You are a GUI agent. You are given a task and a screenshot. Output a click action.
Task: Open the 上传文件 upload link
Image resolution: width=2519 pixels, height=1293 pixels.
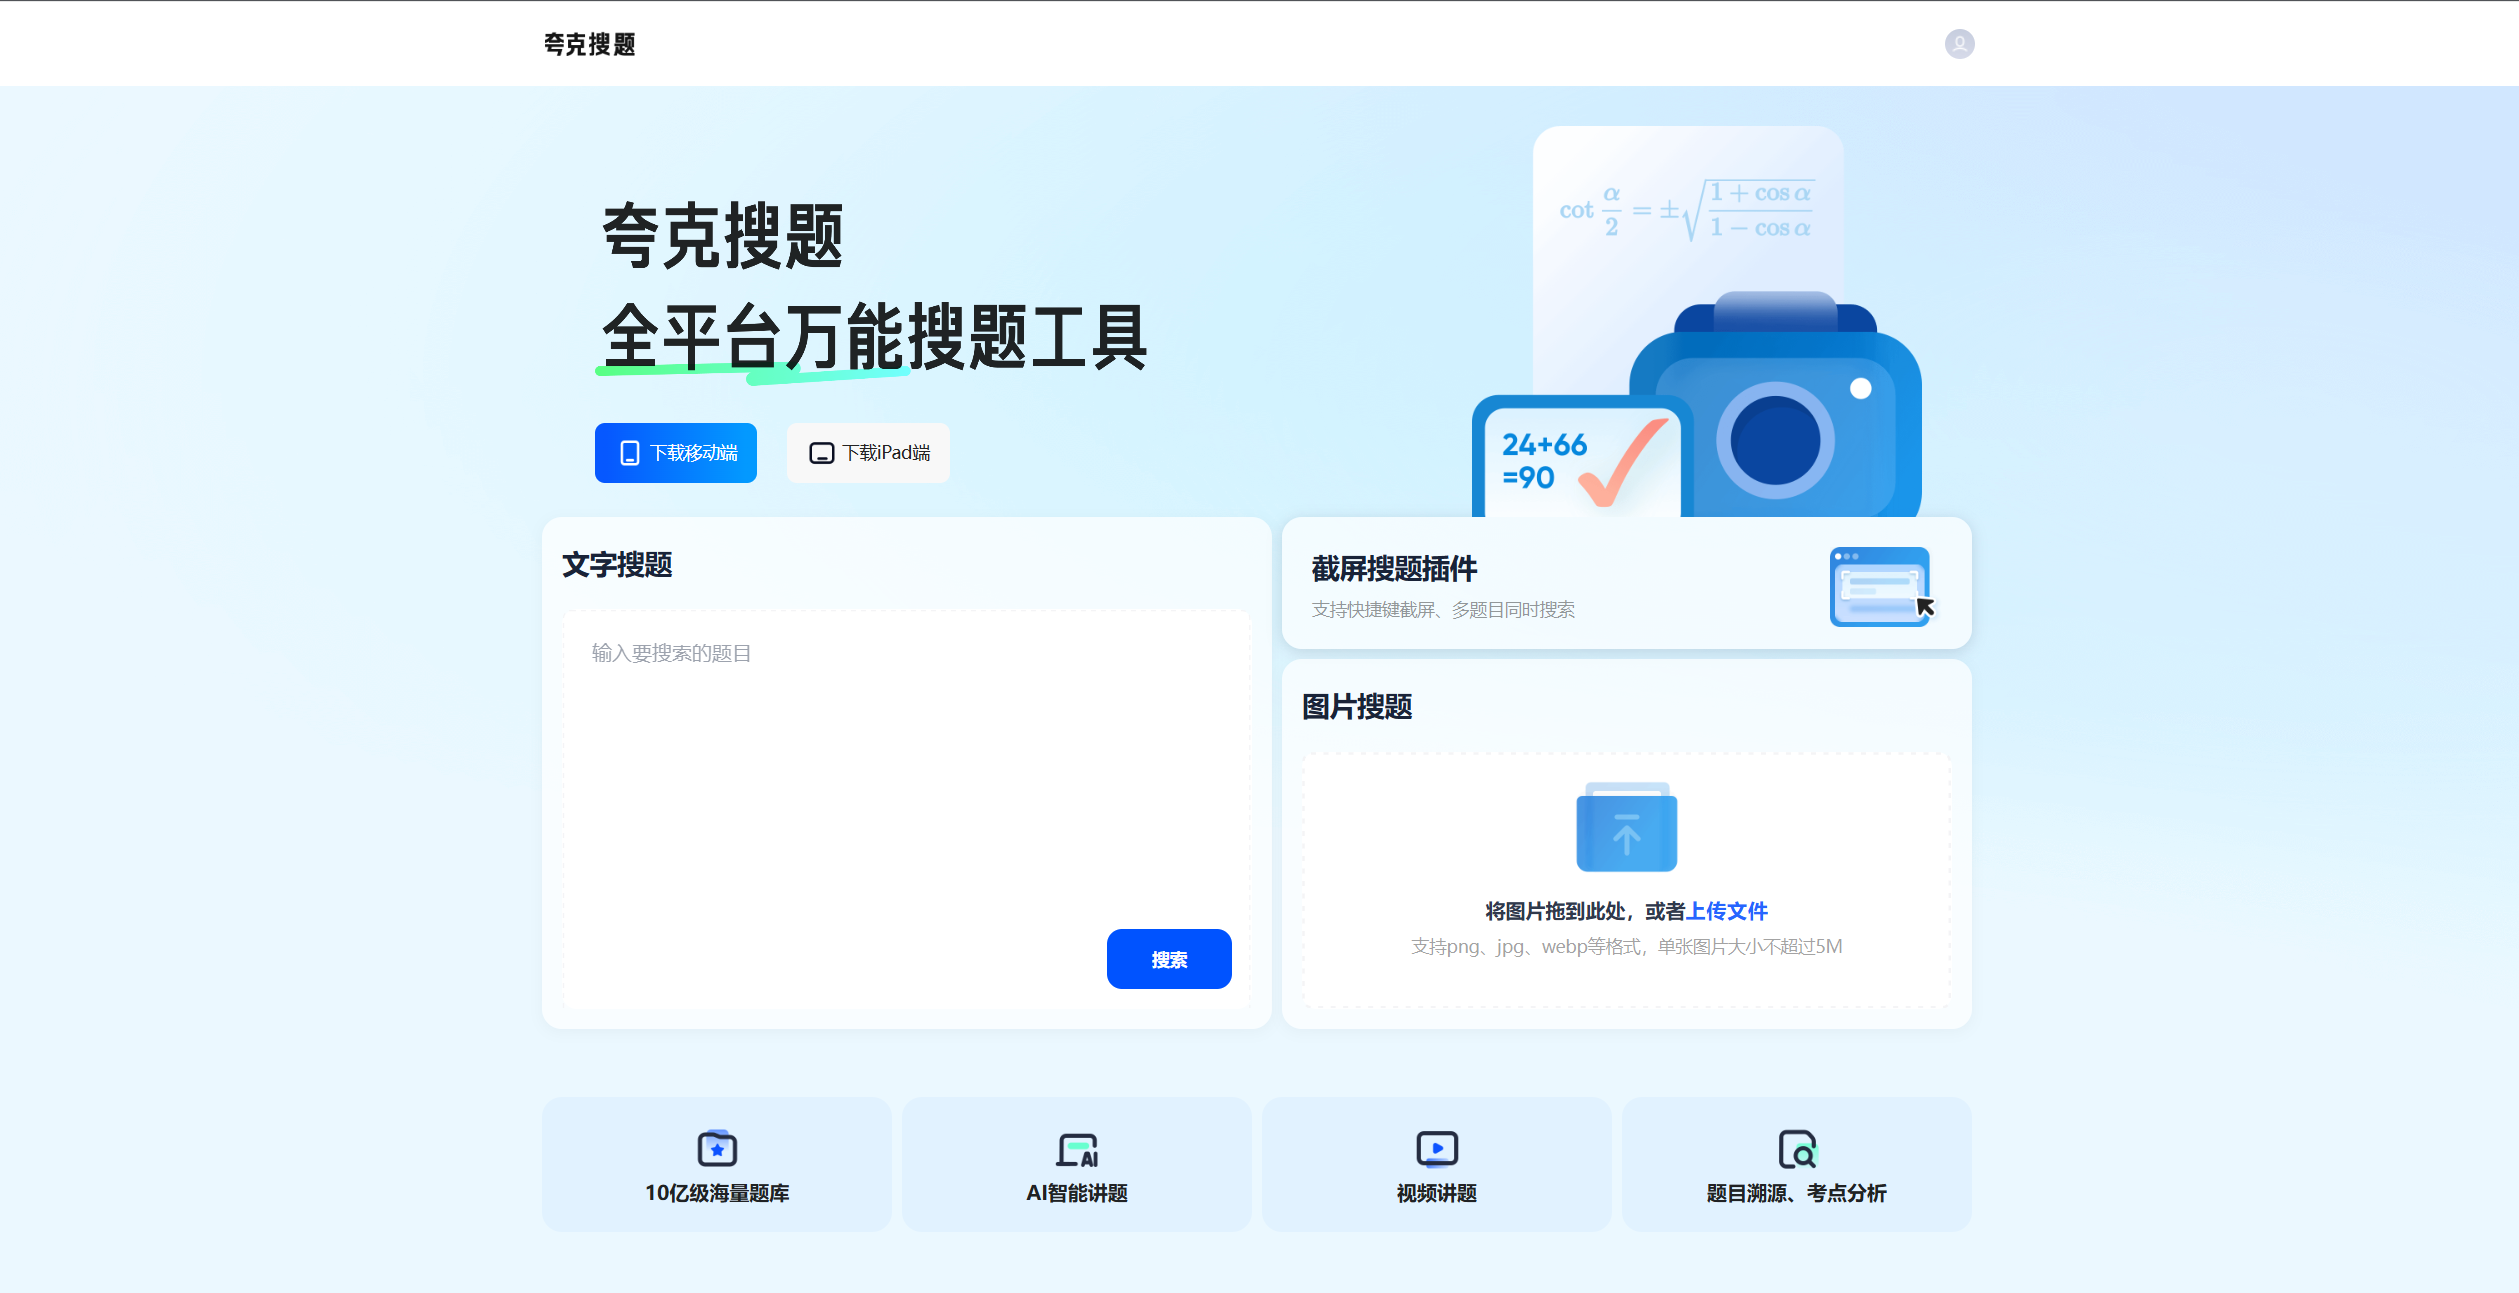tap(1729, 911)
